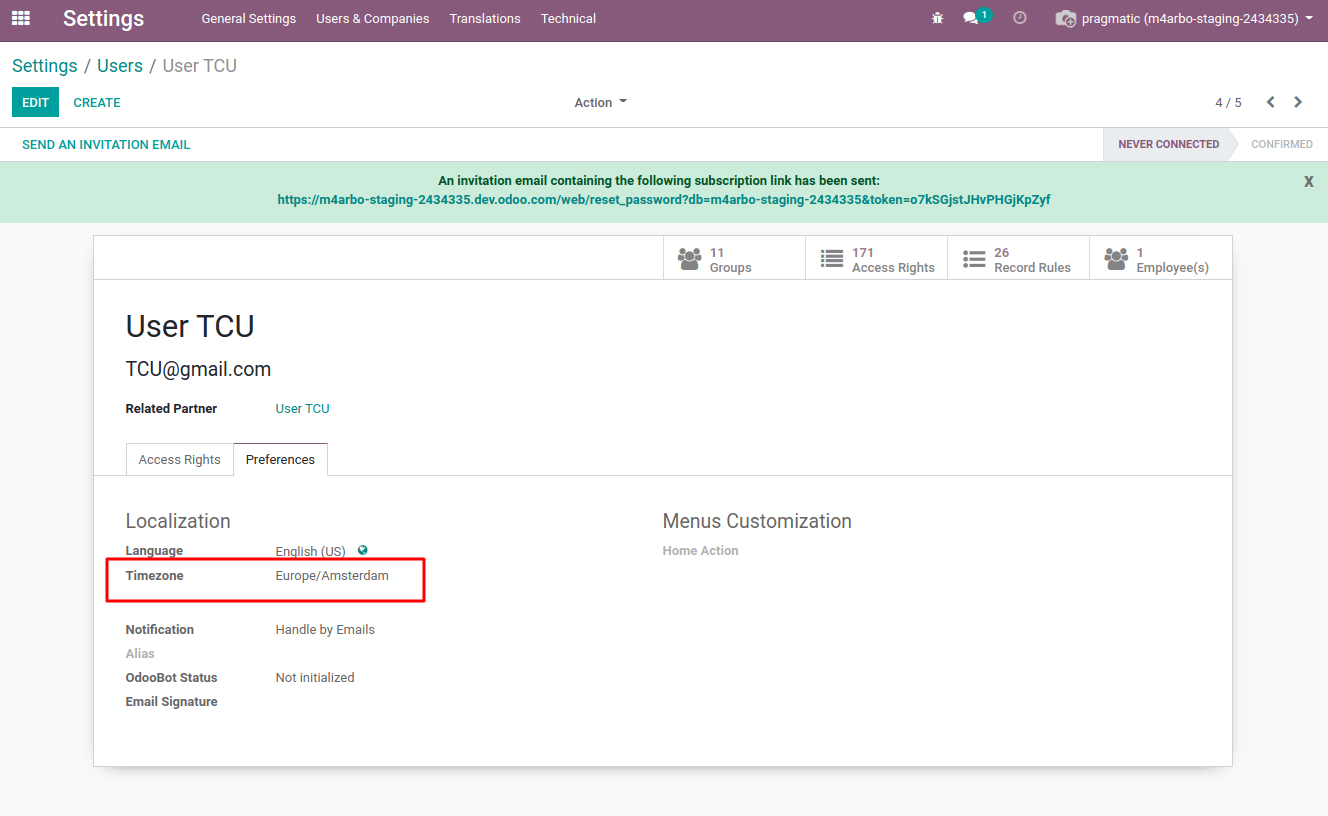Screen dimensions: 1328x816
Task: Open the General Settings menu
Action: click(x=248, y=18)
